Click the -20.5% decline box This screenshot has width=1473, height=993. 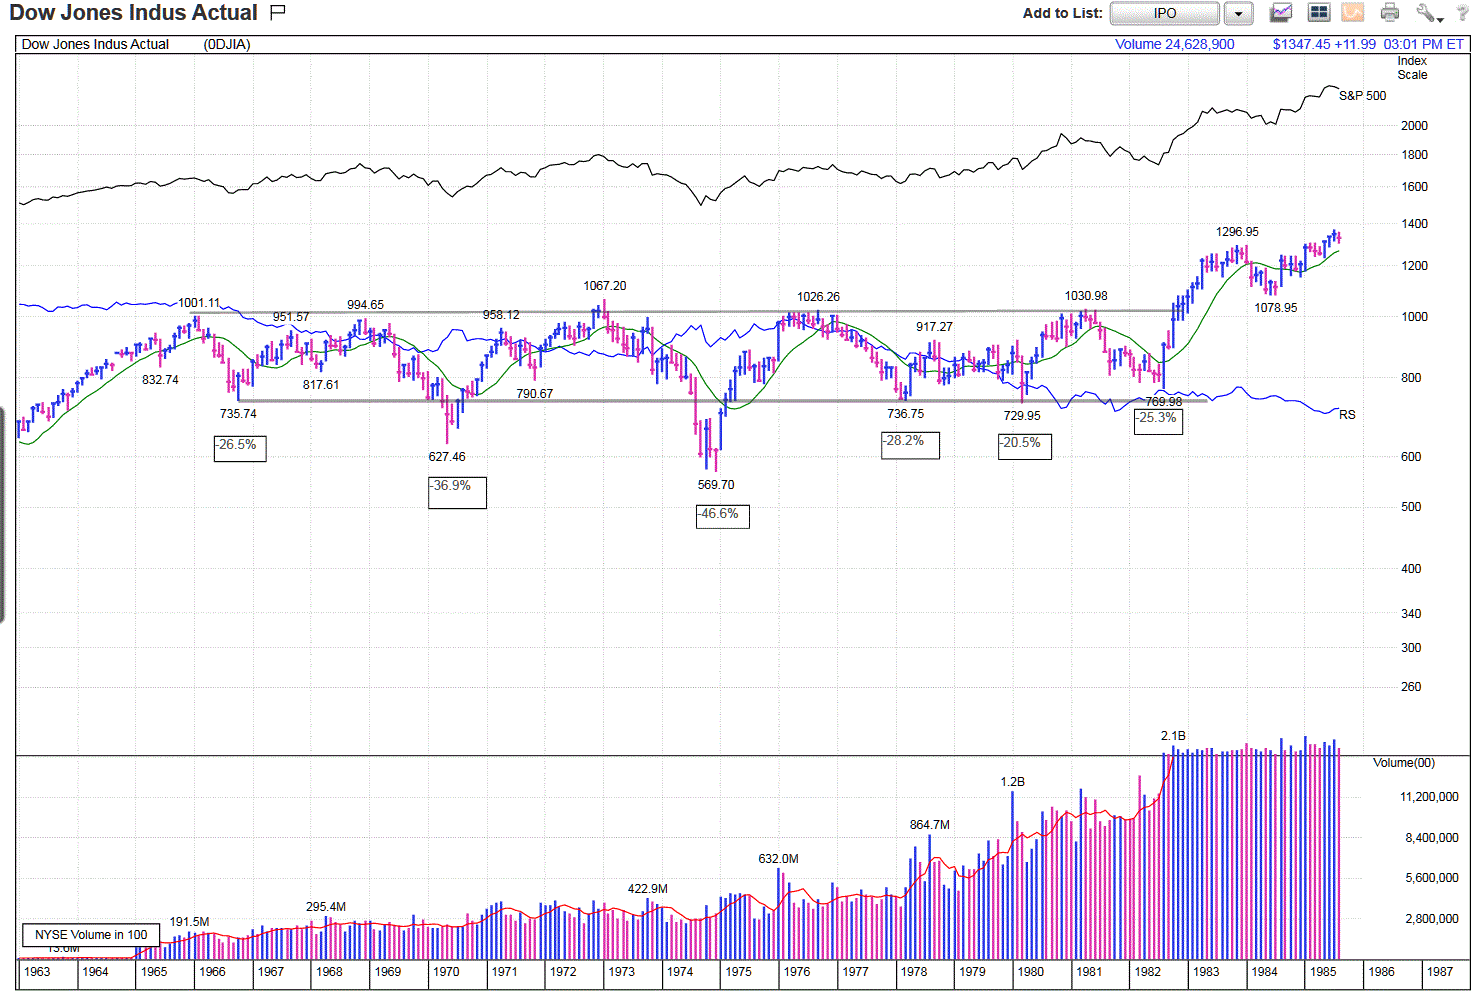coord(1025,446)
